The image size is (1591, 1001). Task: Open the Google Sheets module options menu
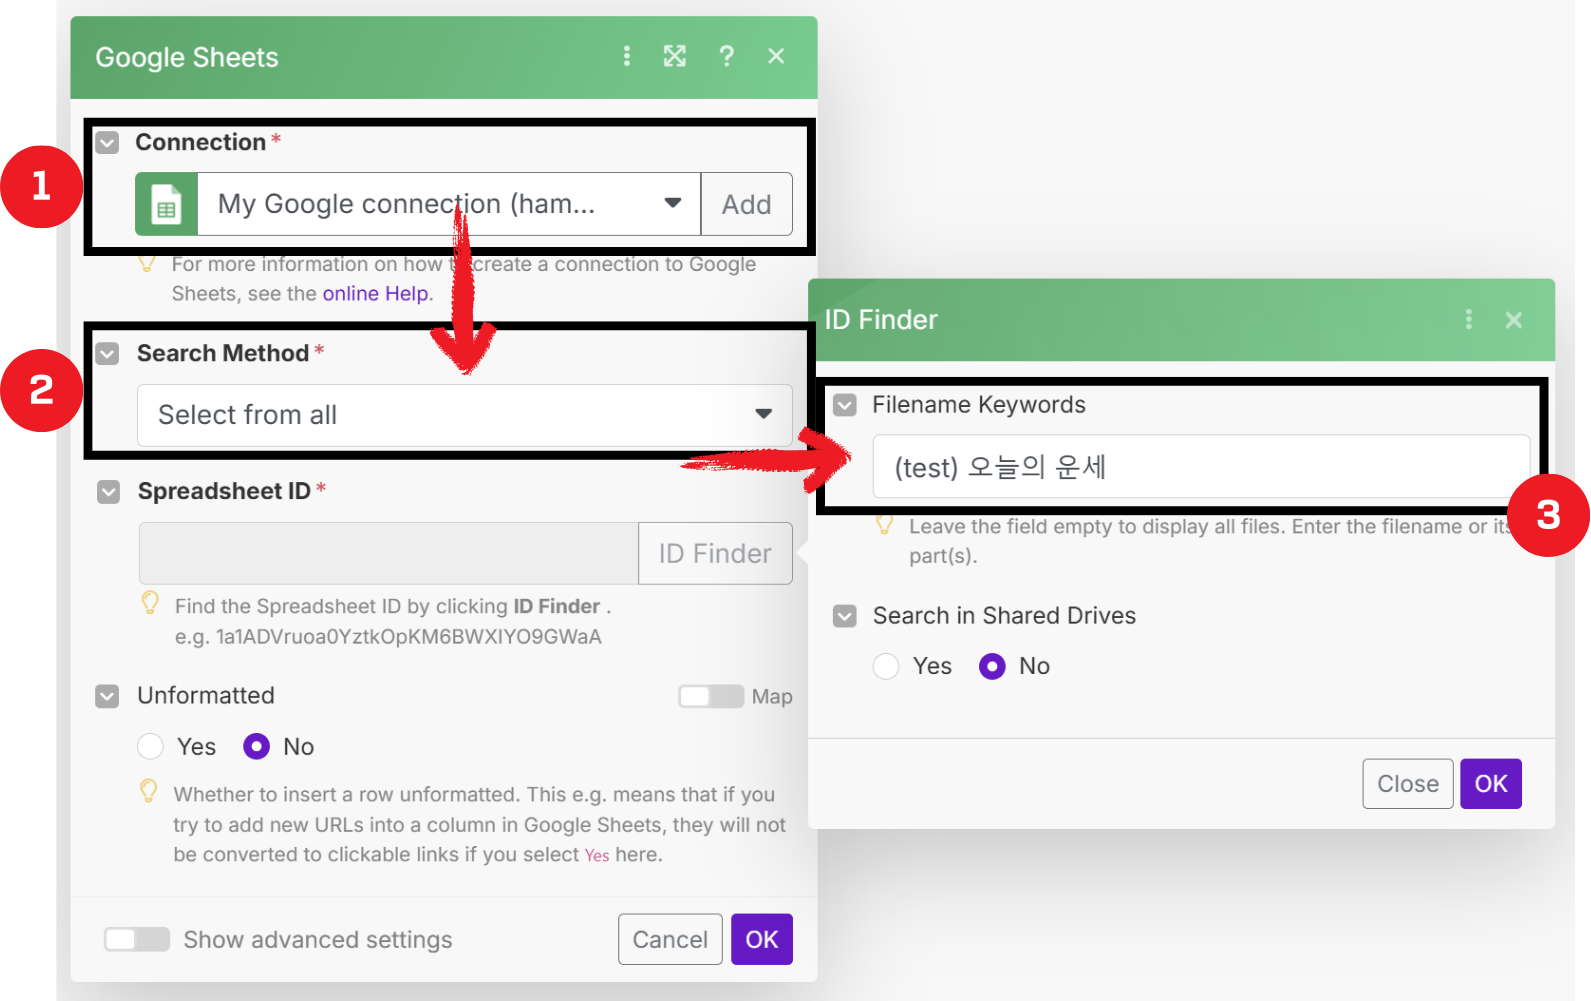tap(627, 56)
